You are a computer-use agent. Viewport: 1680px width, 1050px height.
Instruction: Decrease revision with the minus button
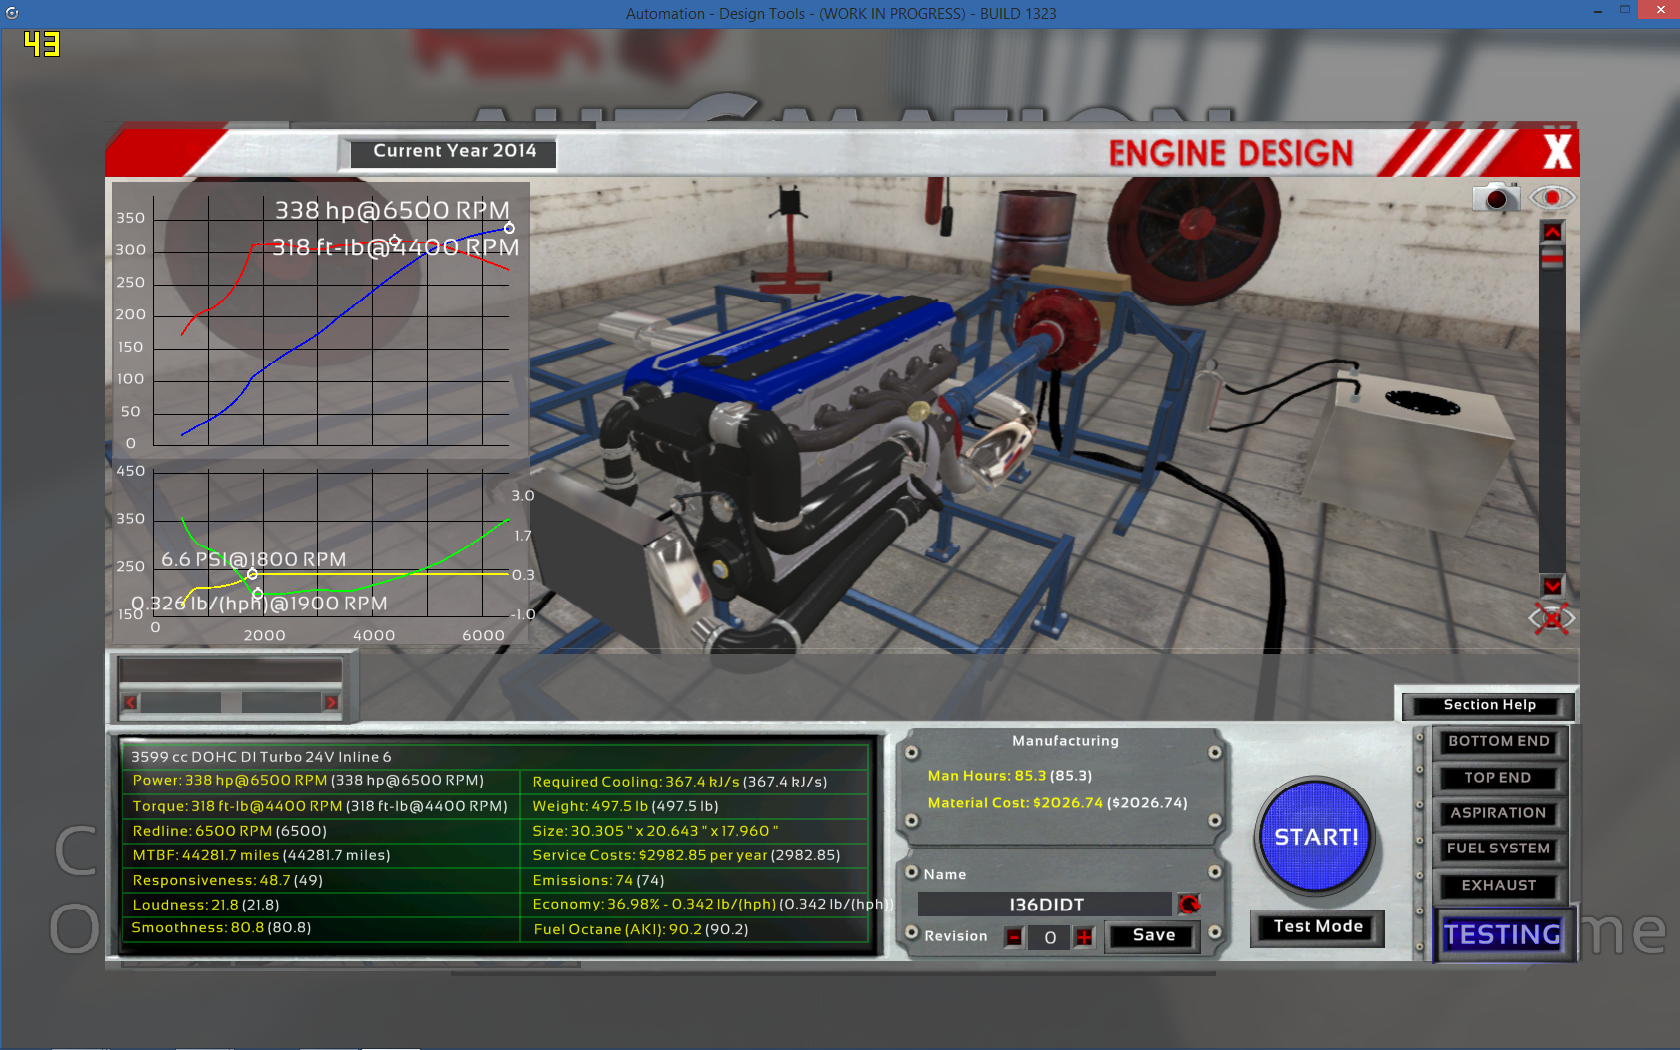point(1014,937)
